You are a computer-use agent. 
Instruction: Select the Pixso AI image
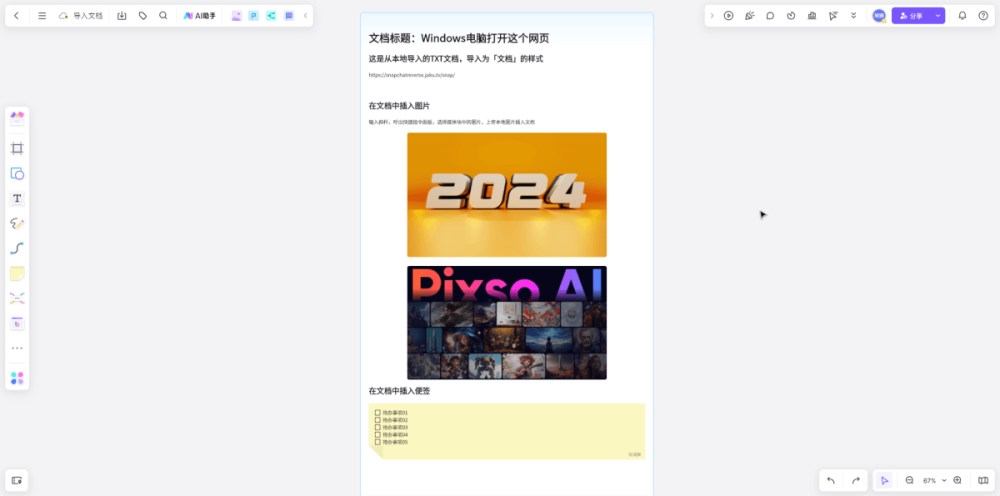(x=507, y=323)
